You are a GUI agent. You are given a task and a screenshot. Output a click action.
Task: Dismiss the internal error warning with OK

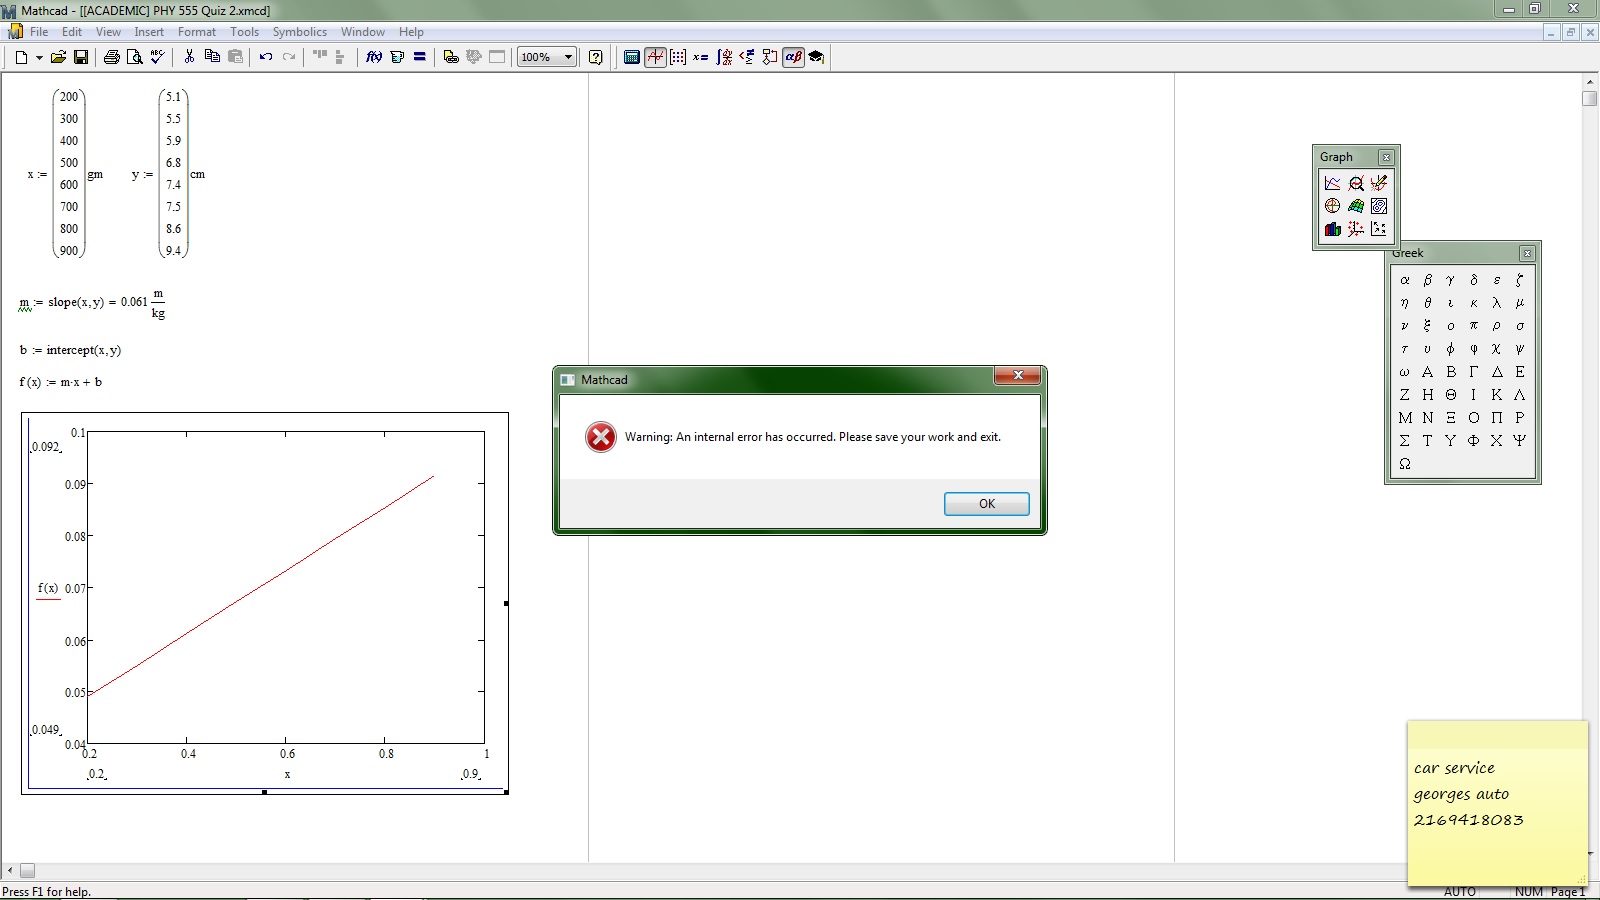coord(986,503)
